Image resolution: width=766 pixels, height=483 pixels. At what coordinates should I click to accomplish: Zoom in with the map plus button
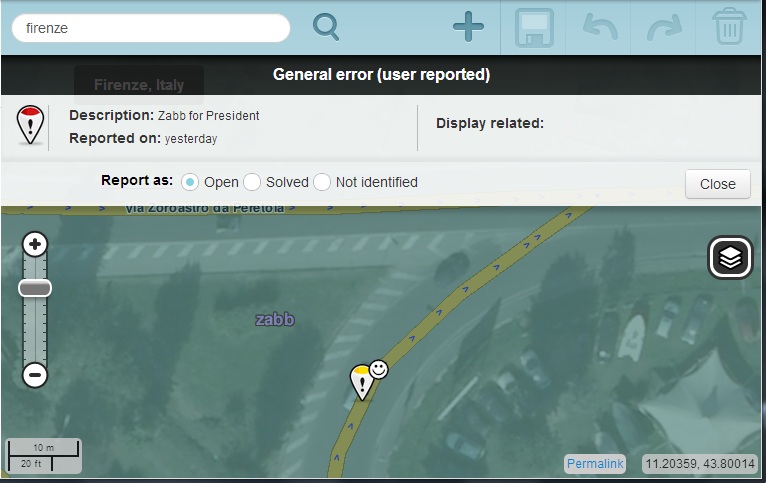(35, 244)
